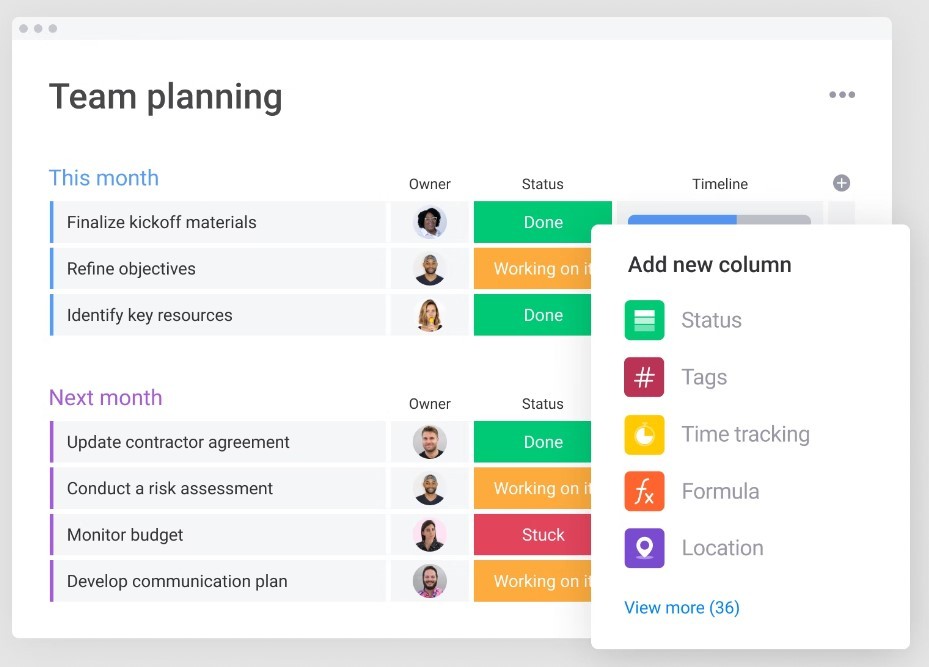This screenshot has height=667, width=929.
Task: Open Done status of Finalize kickoff materials
Action: point(542,222)
